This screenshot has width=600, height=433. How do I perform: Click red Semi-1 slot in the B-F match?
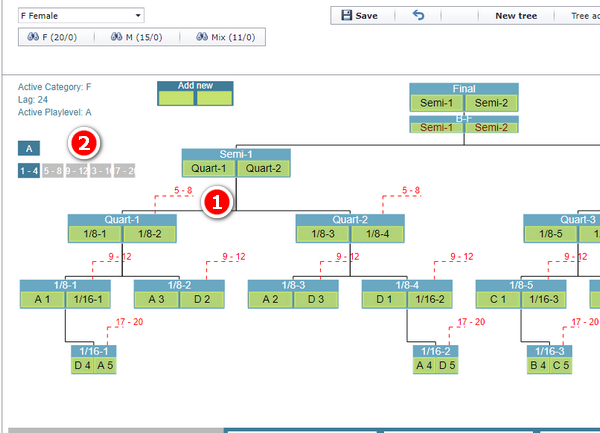[437, 127]
